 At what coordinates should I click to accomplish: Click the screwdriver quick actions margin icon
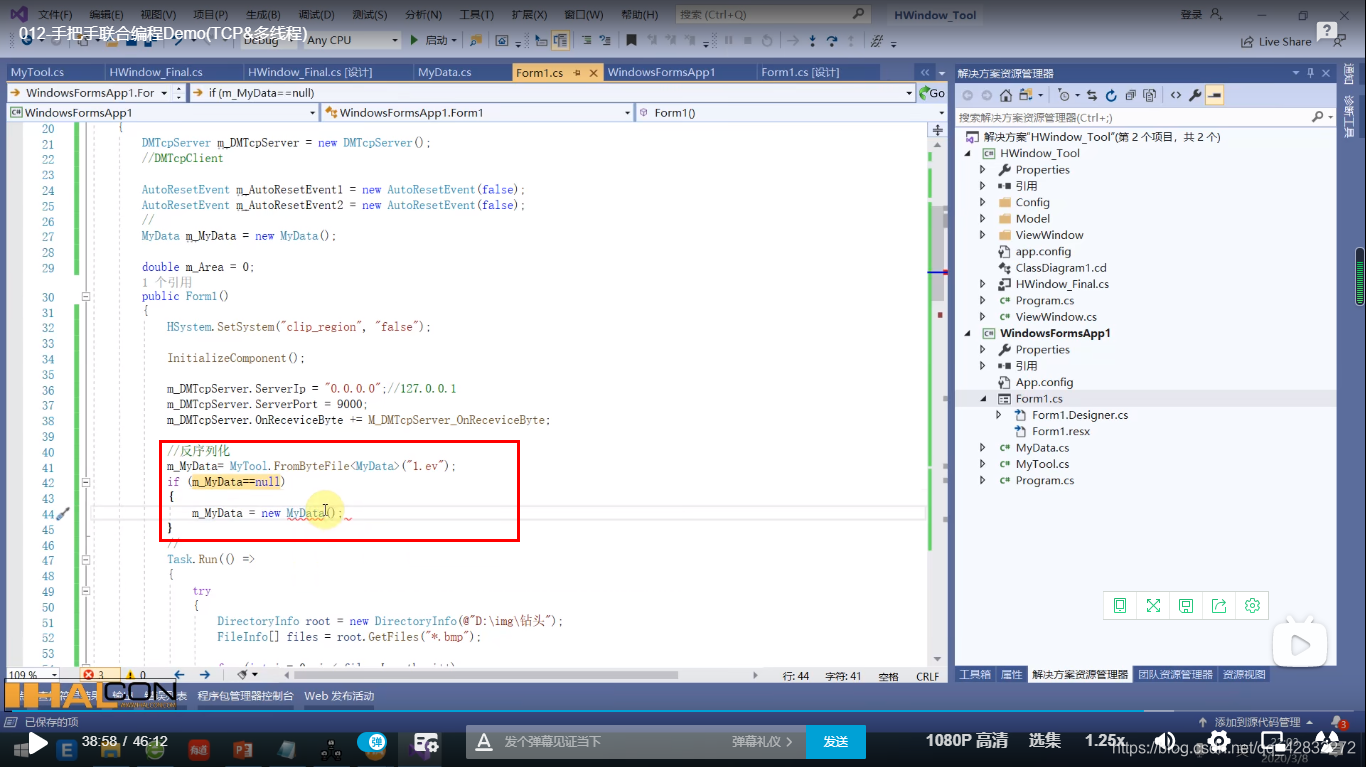(63, 513)
